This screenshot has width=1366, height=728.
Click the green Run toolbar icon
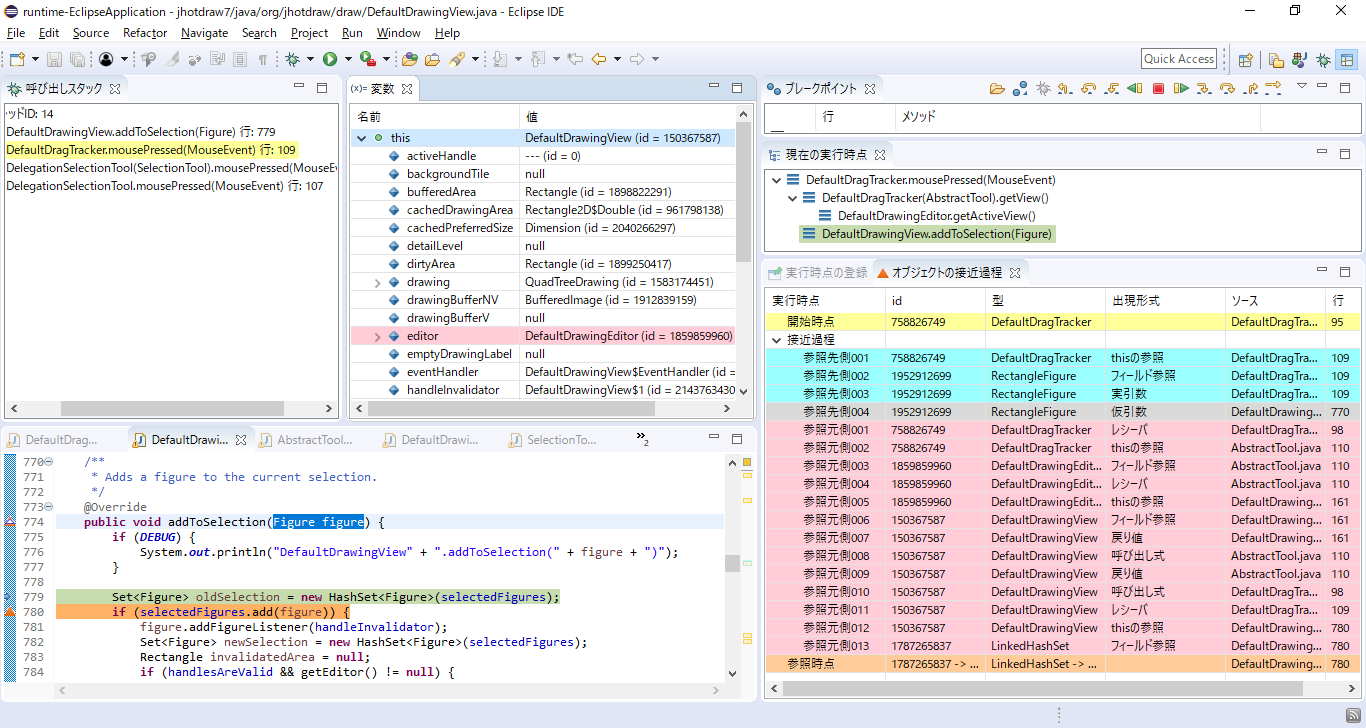330,59
